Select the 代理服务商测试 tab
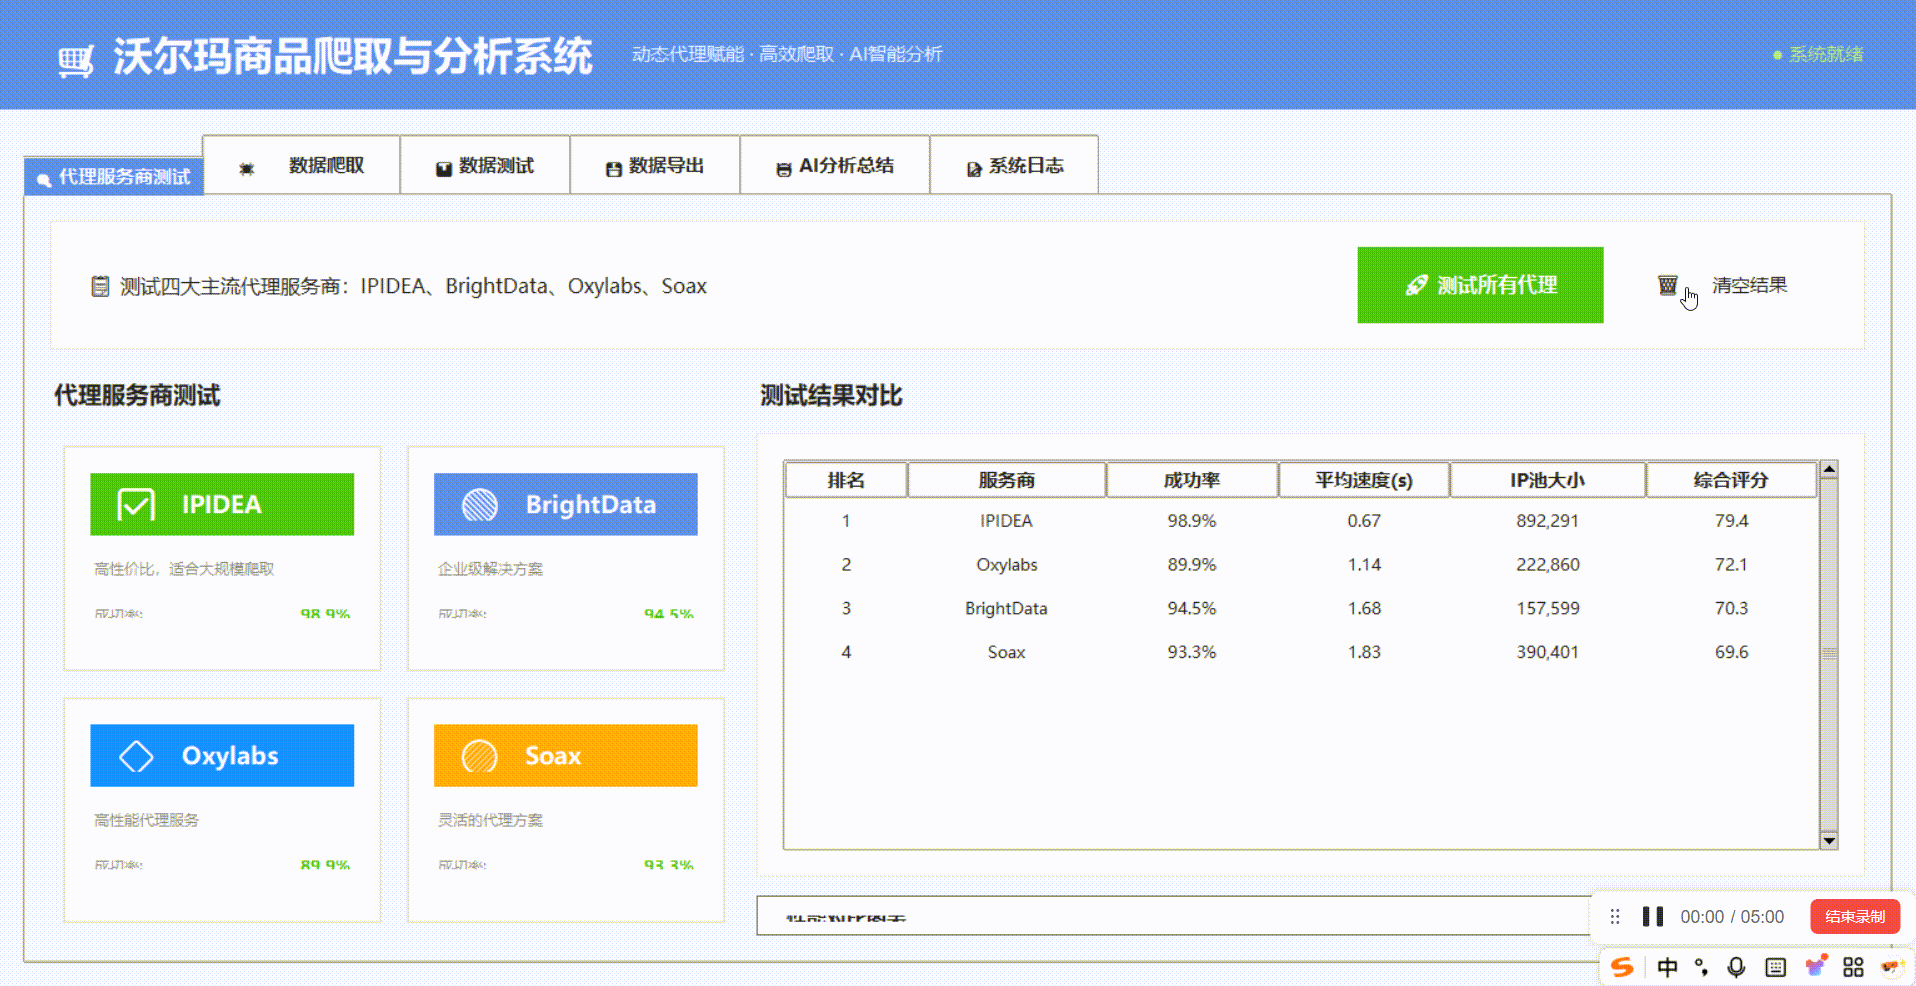Image resolution: width=1916 pixels, height=986 pixels. 114,177
